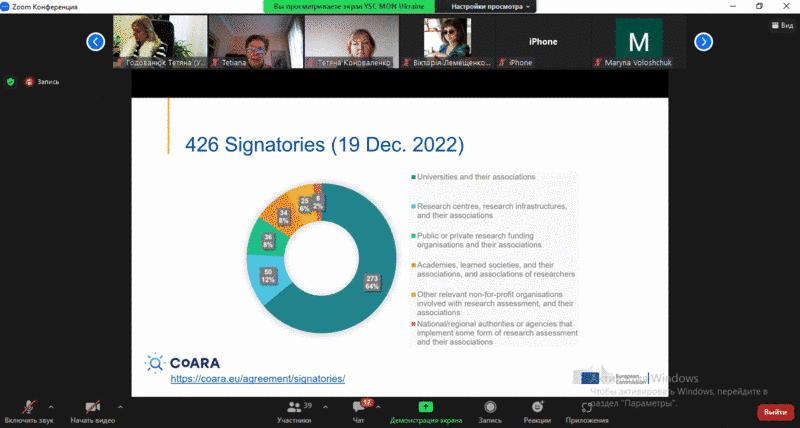The image size is (800, 428).
Task: Click the green encryption shield icon
Action: (x=11, y=81)
